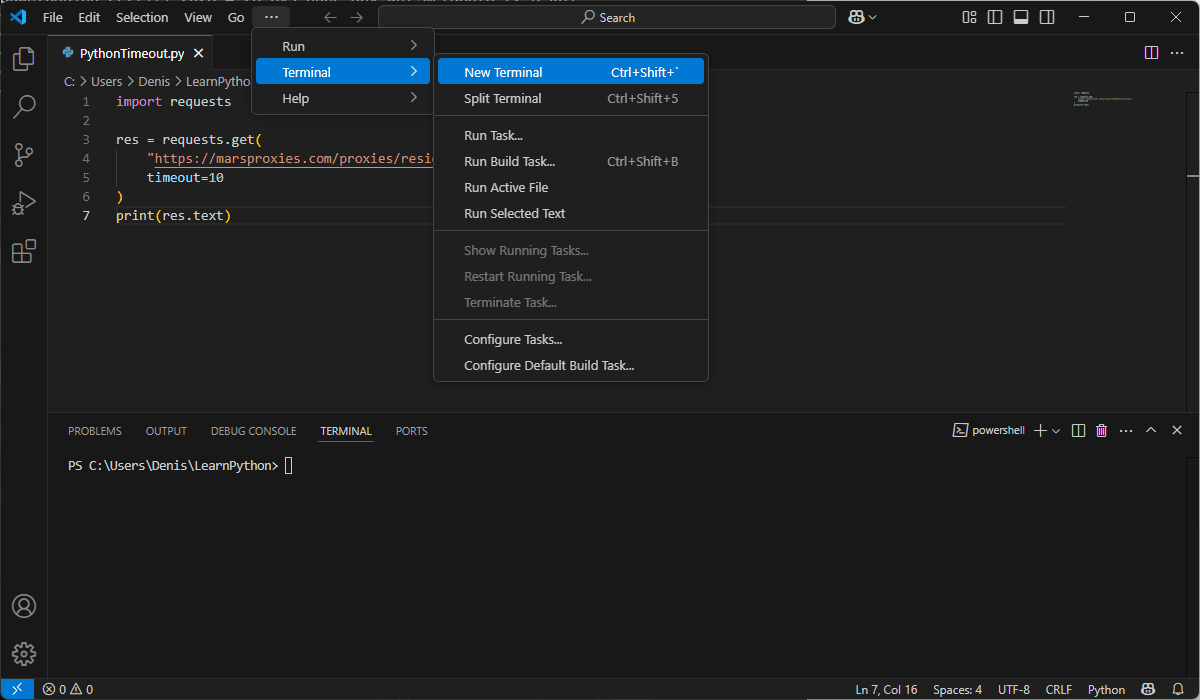
Task: Select Run Build Task... menu item
Action: coord(571,161)
